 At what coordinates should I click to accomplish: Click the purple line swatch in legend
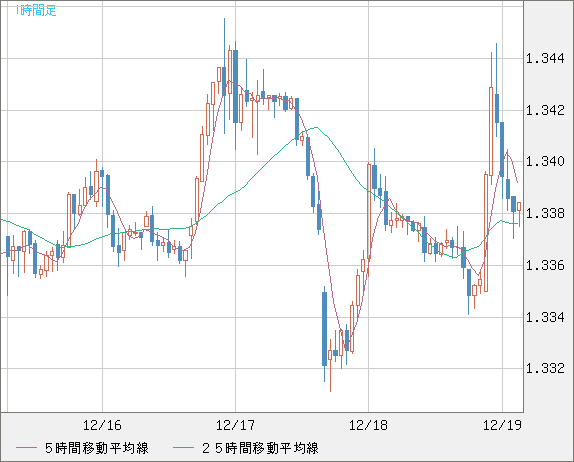click(x=26, y=448)
